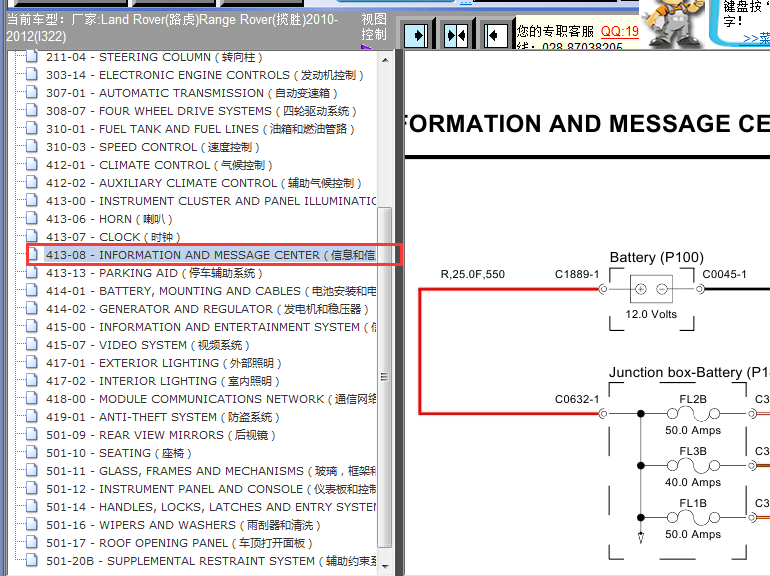
Task: Click the document icon beside 413-06 HORN
Action: 31,219
